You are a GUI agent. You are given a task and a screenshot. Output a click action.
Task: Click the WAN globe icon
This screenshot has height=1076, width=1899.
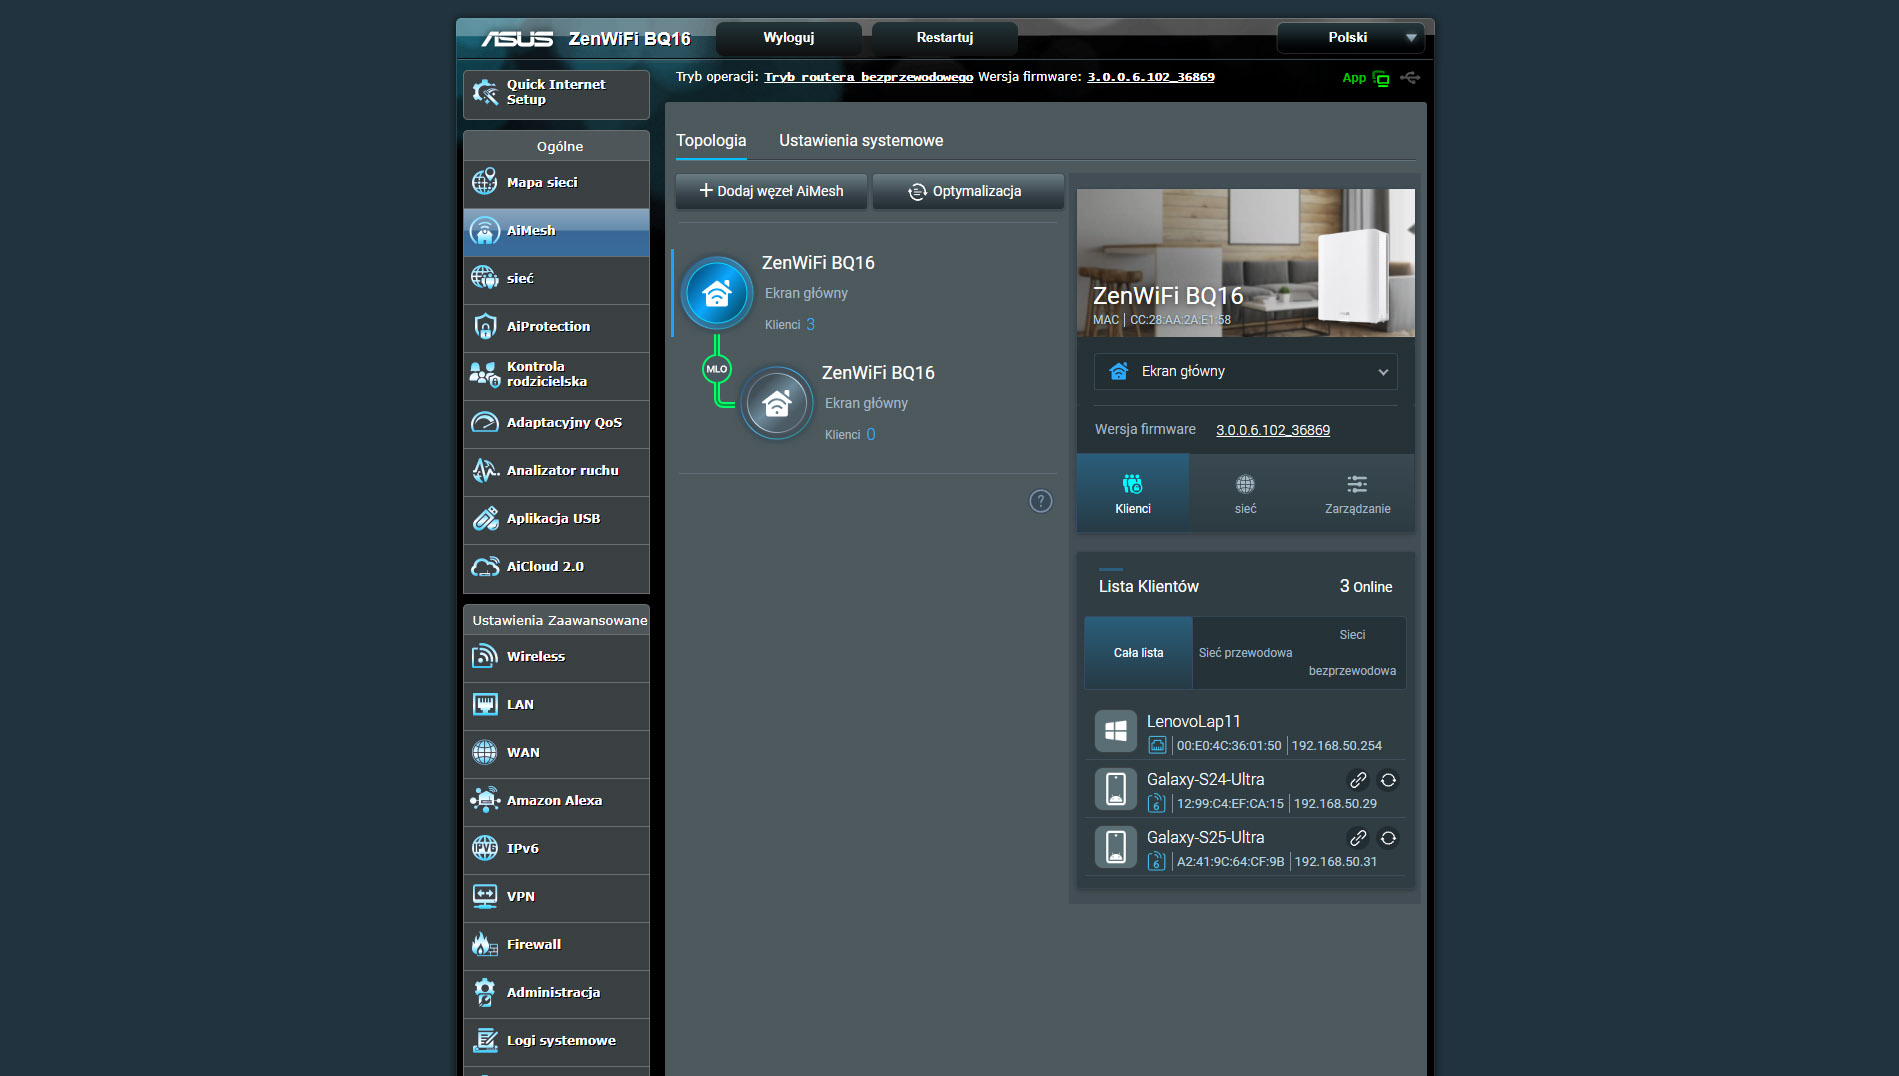pyautogui.click(x=485, y=752)
